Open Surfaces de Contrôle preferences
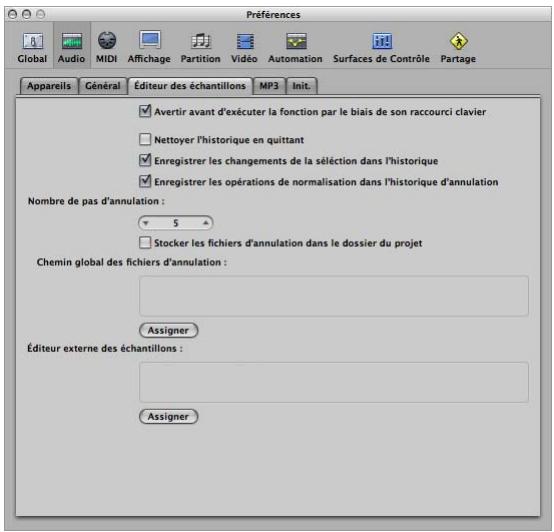This screenshot has width=554, height=532. pyautogui.click(x=381, y=48)
